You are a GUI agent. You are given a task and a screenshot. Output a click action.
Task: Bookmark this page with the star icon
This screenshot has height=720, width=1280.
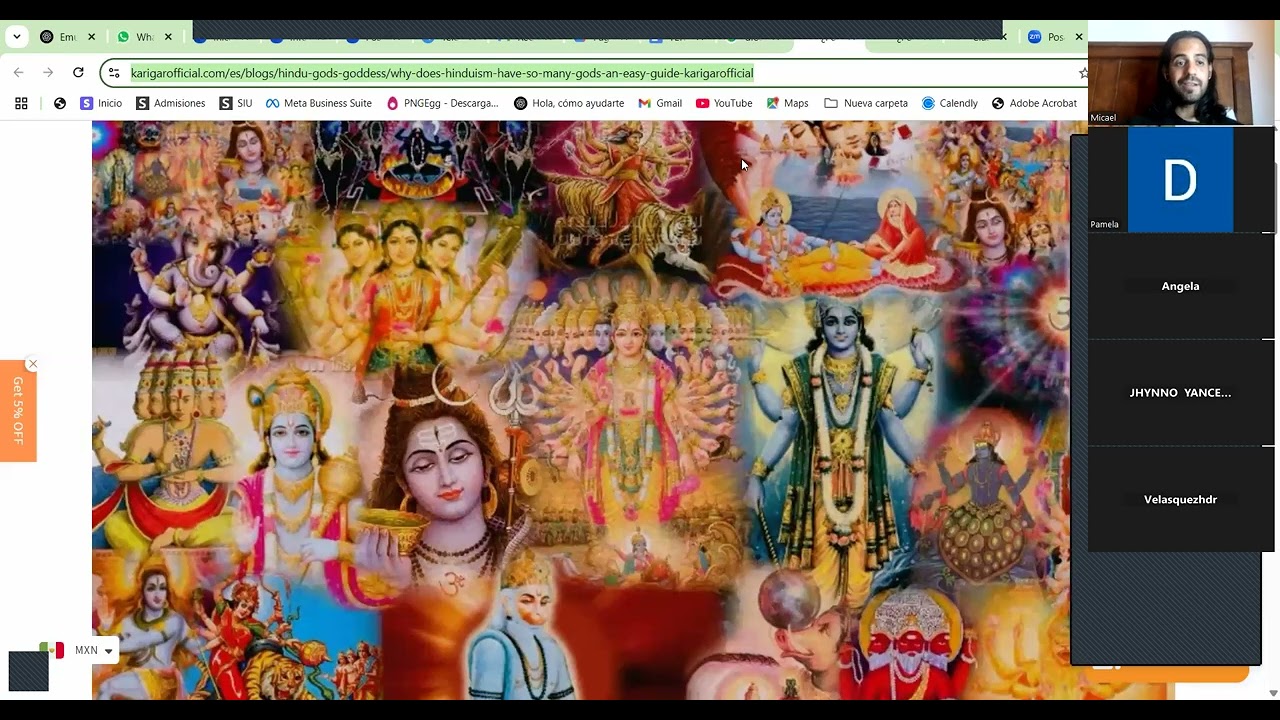1082,73
